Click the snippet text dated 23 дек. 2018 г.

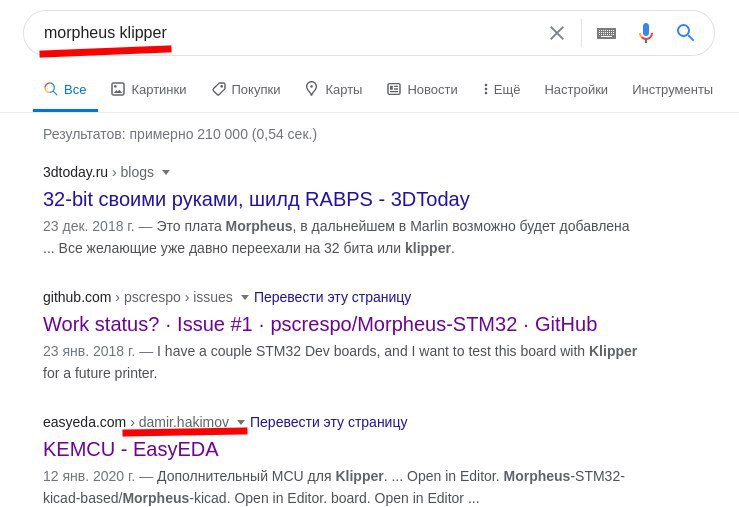tap(336, 237)
